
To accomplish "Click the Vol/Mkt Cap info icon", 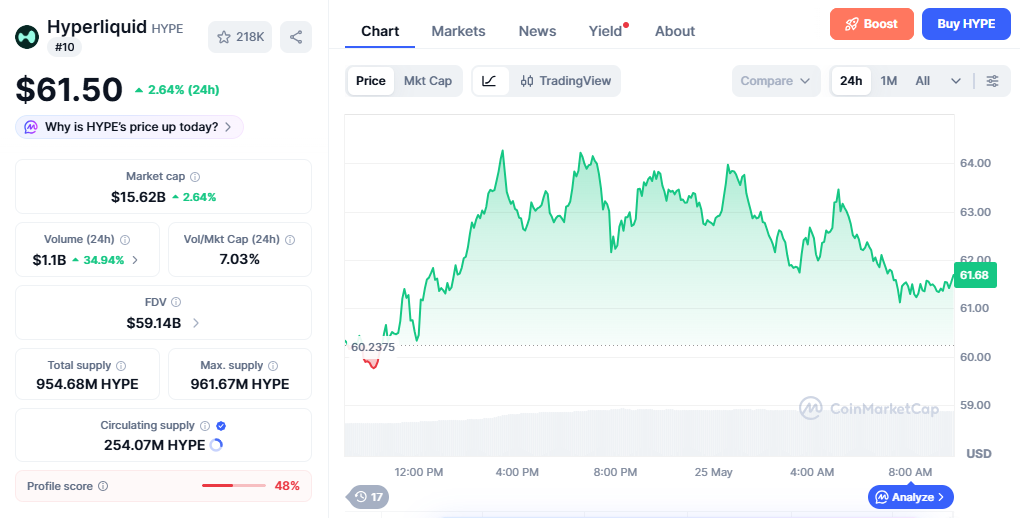I will [290, 239].
